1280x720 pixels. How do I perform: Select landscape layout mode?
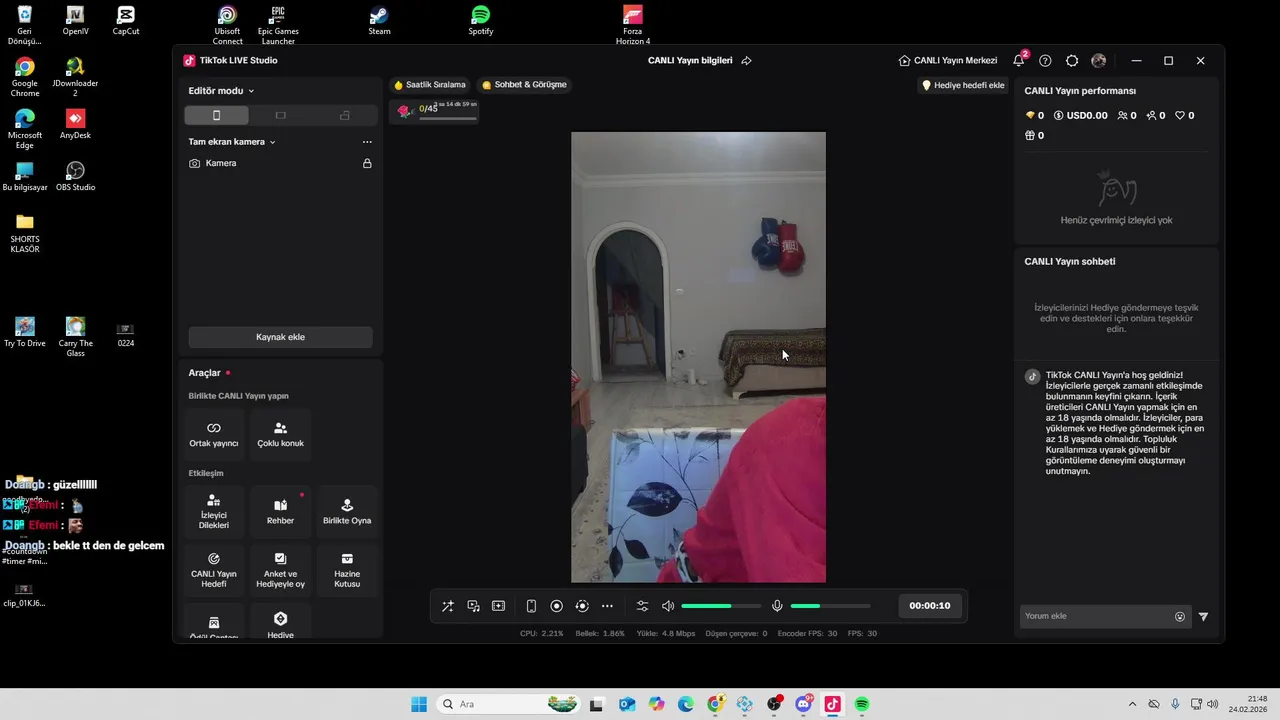pyautogui.click(x=280, y=116)
